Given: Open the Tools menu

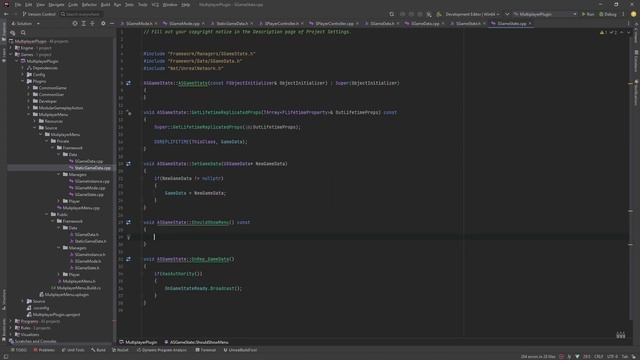Looking at the screenshot, I should tap(142, 4).
